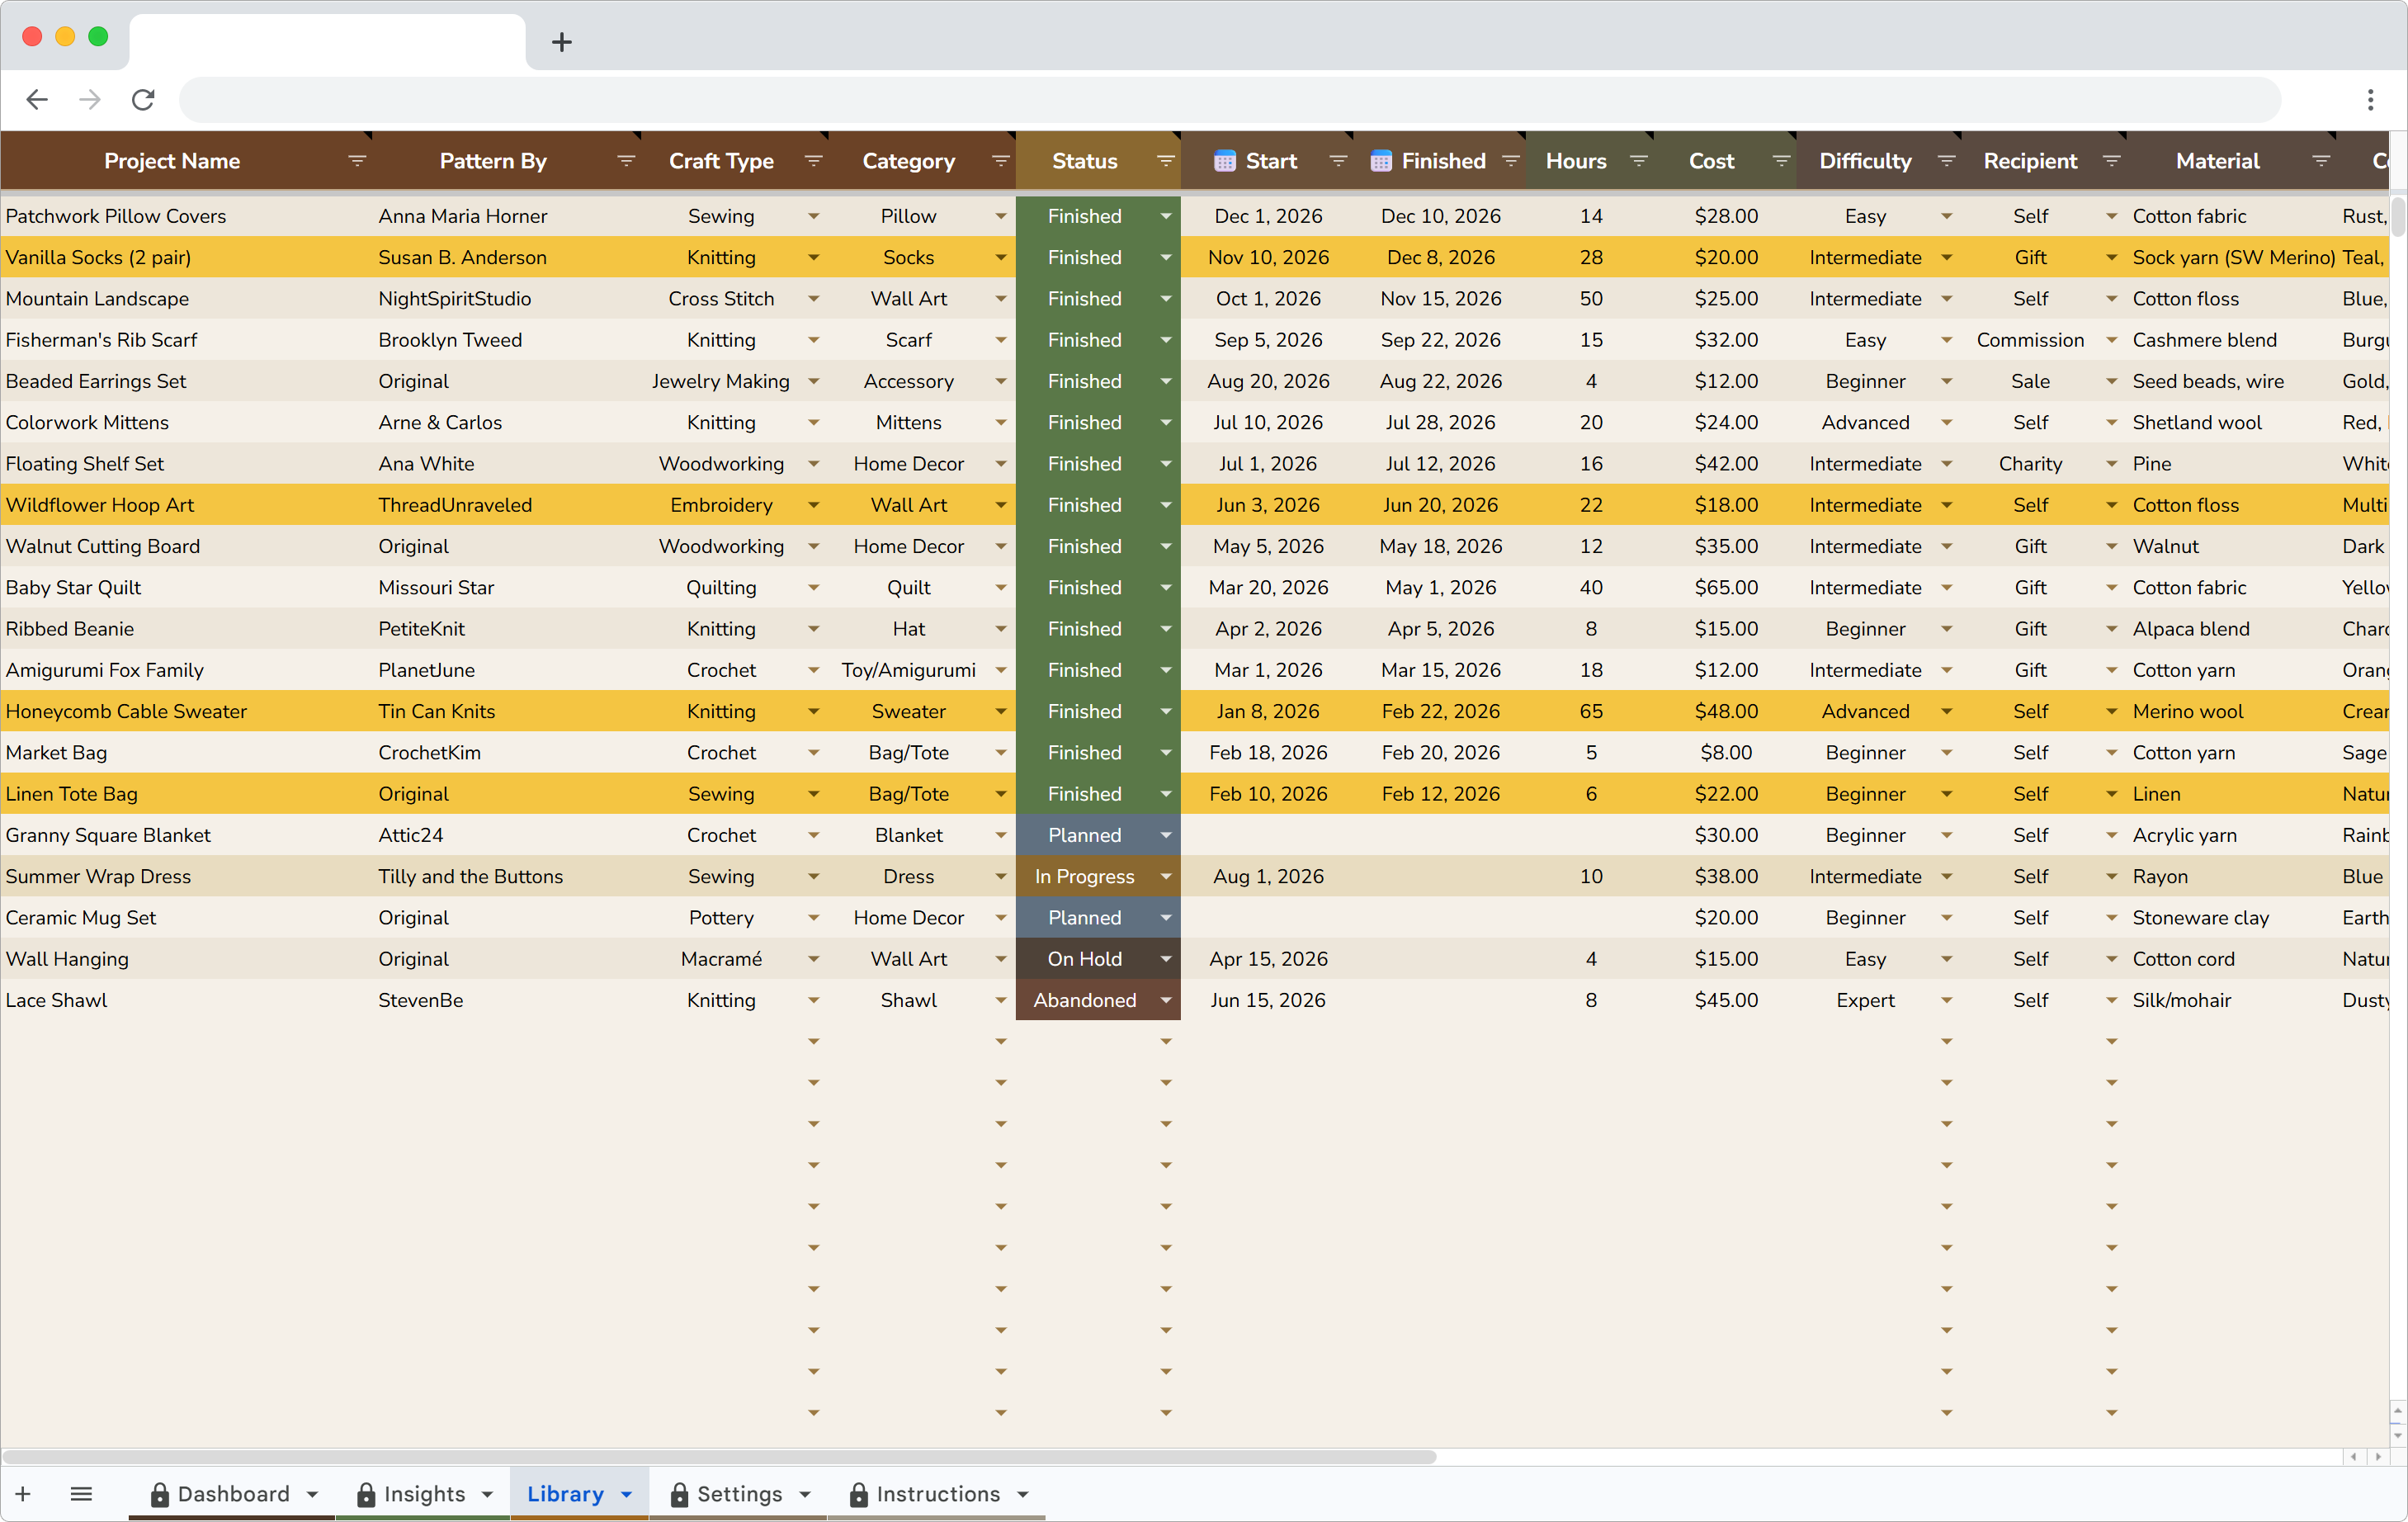Go to the Instructions tab
Image resolution: width=2408 pixels, height=1522 pixels.
click(937, 1493)
